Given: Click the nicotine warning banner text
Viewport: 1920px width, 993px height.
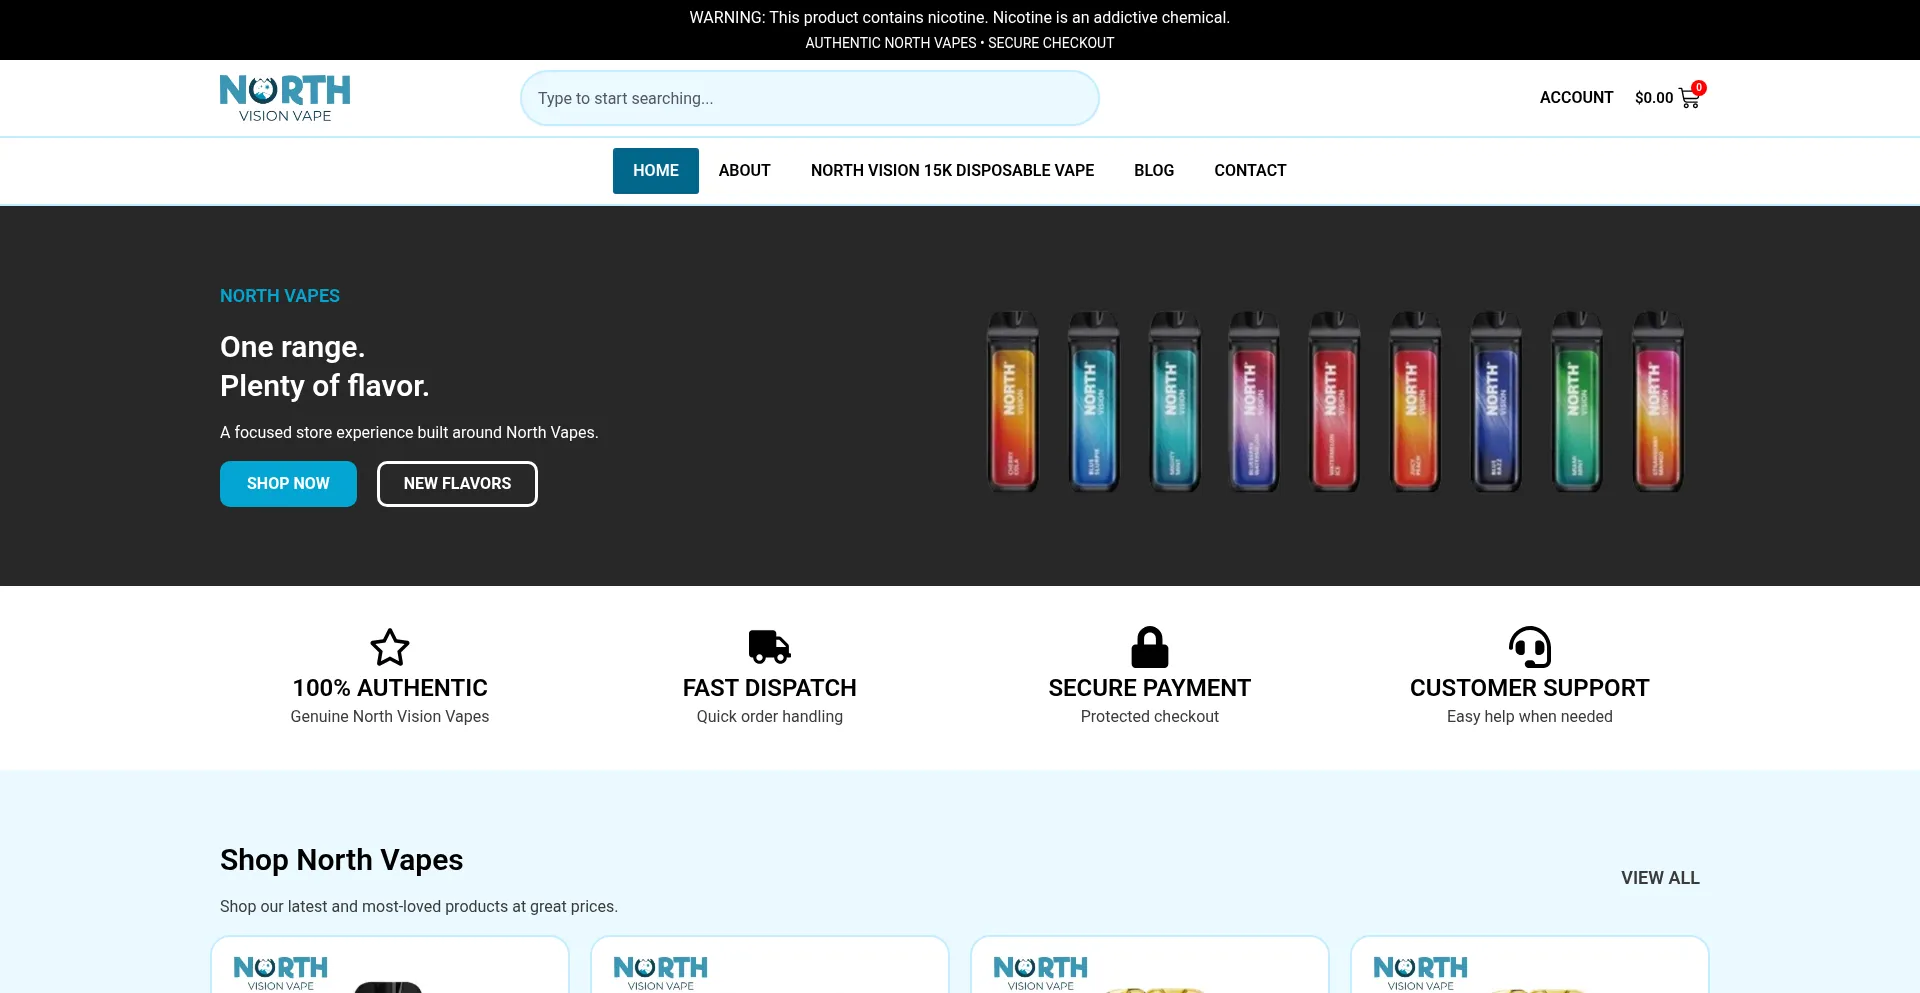Looking at the screenshot, I should (x=960, y=18).
